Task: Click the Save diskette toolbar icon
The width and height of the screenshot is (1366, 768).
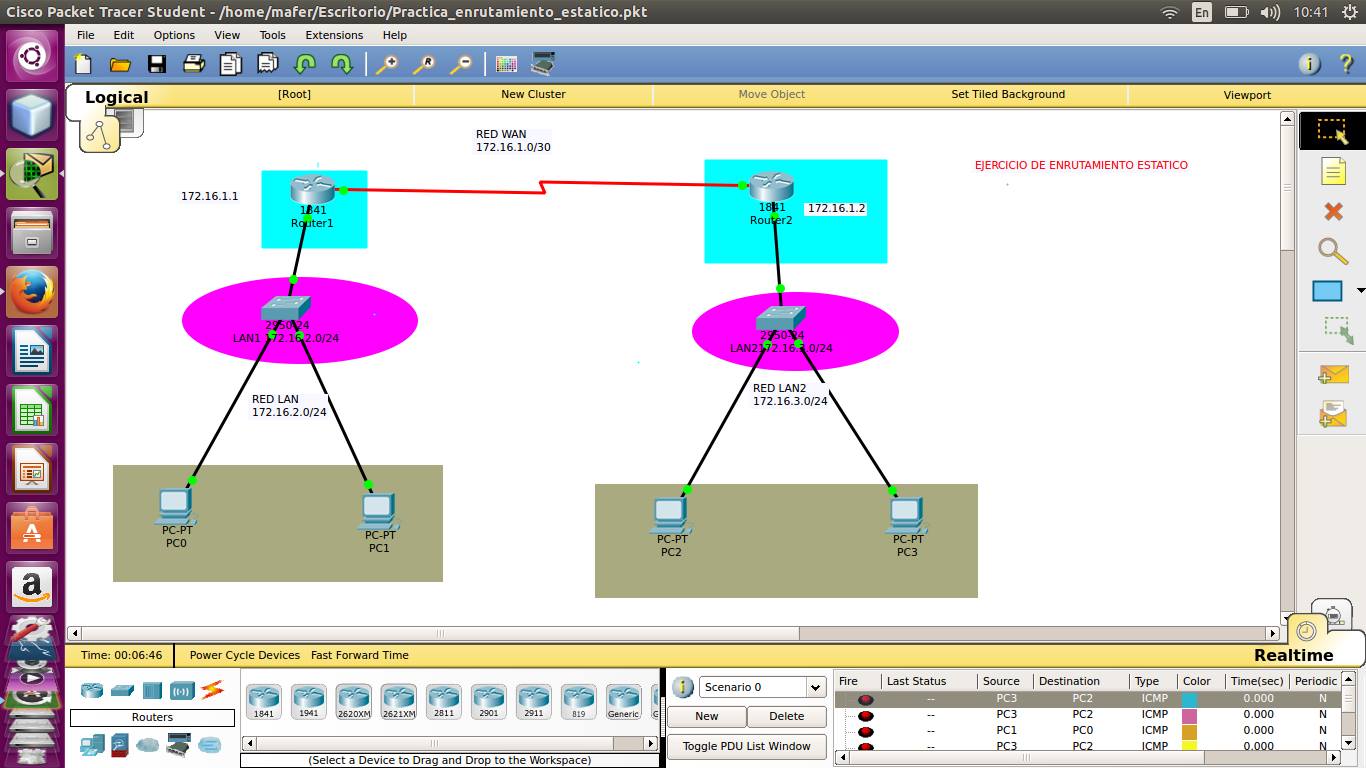Action: [x=157, y=63]
